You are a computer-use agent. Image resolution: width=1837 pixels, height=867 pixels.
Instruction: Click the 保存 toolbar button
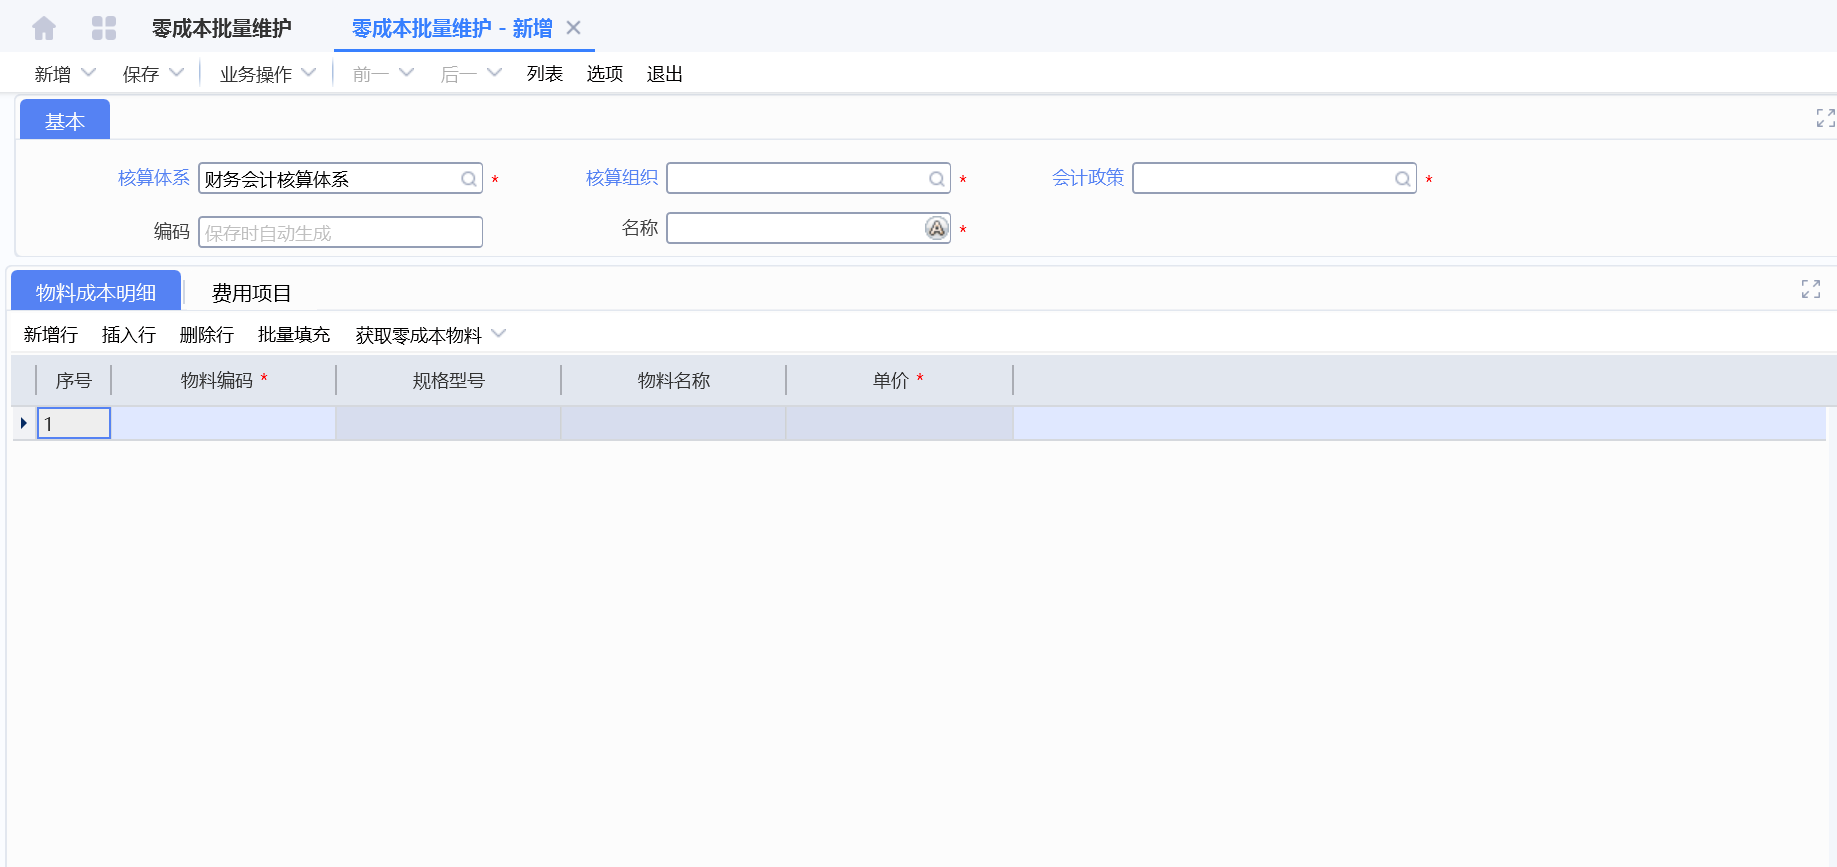(x=141, y=74)
